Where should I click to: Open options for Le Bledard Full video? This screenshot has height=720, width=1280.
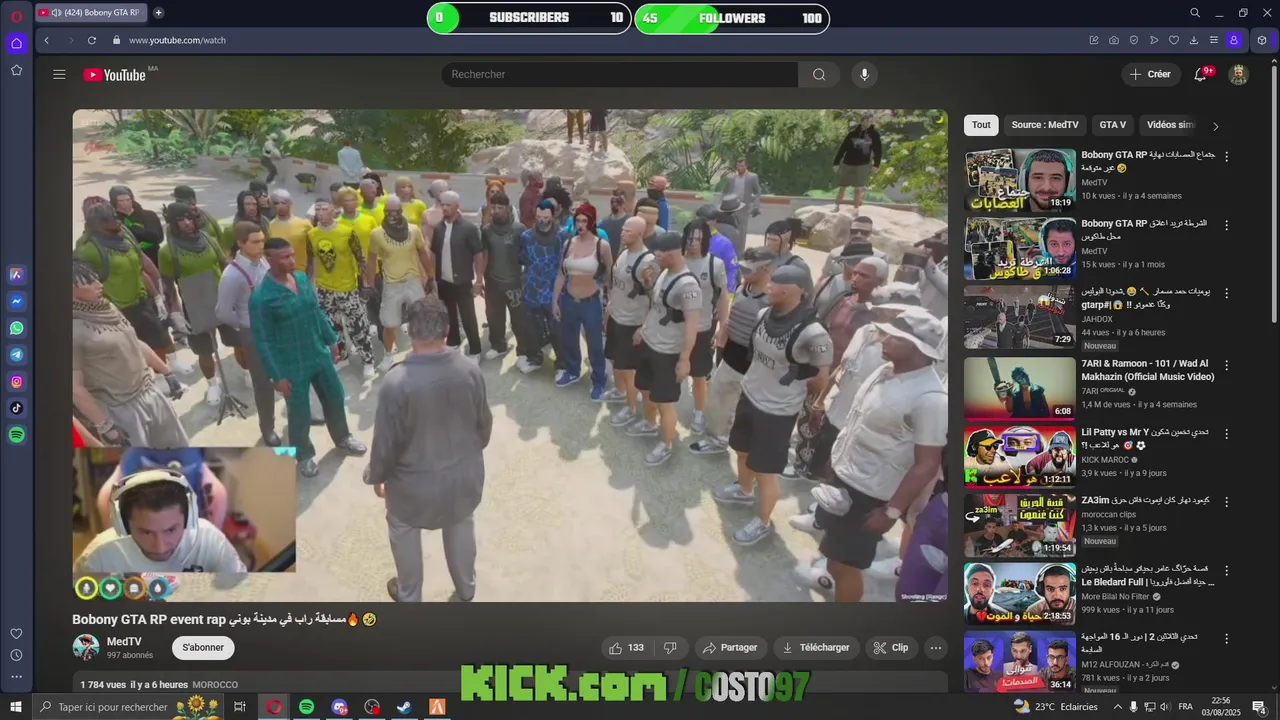tap(1227, 569)
